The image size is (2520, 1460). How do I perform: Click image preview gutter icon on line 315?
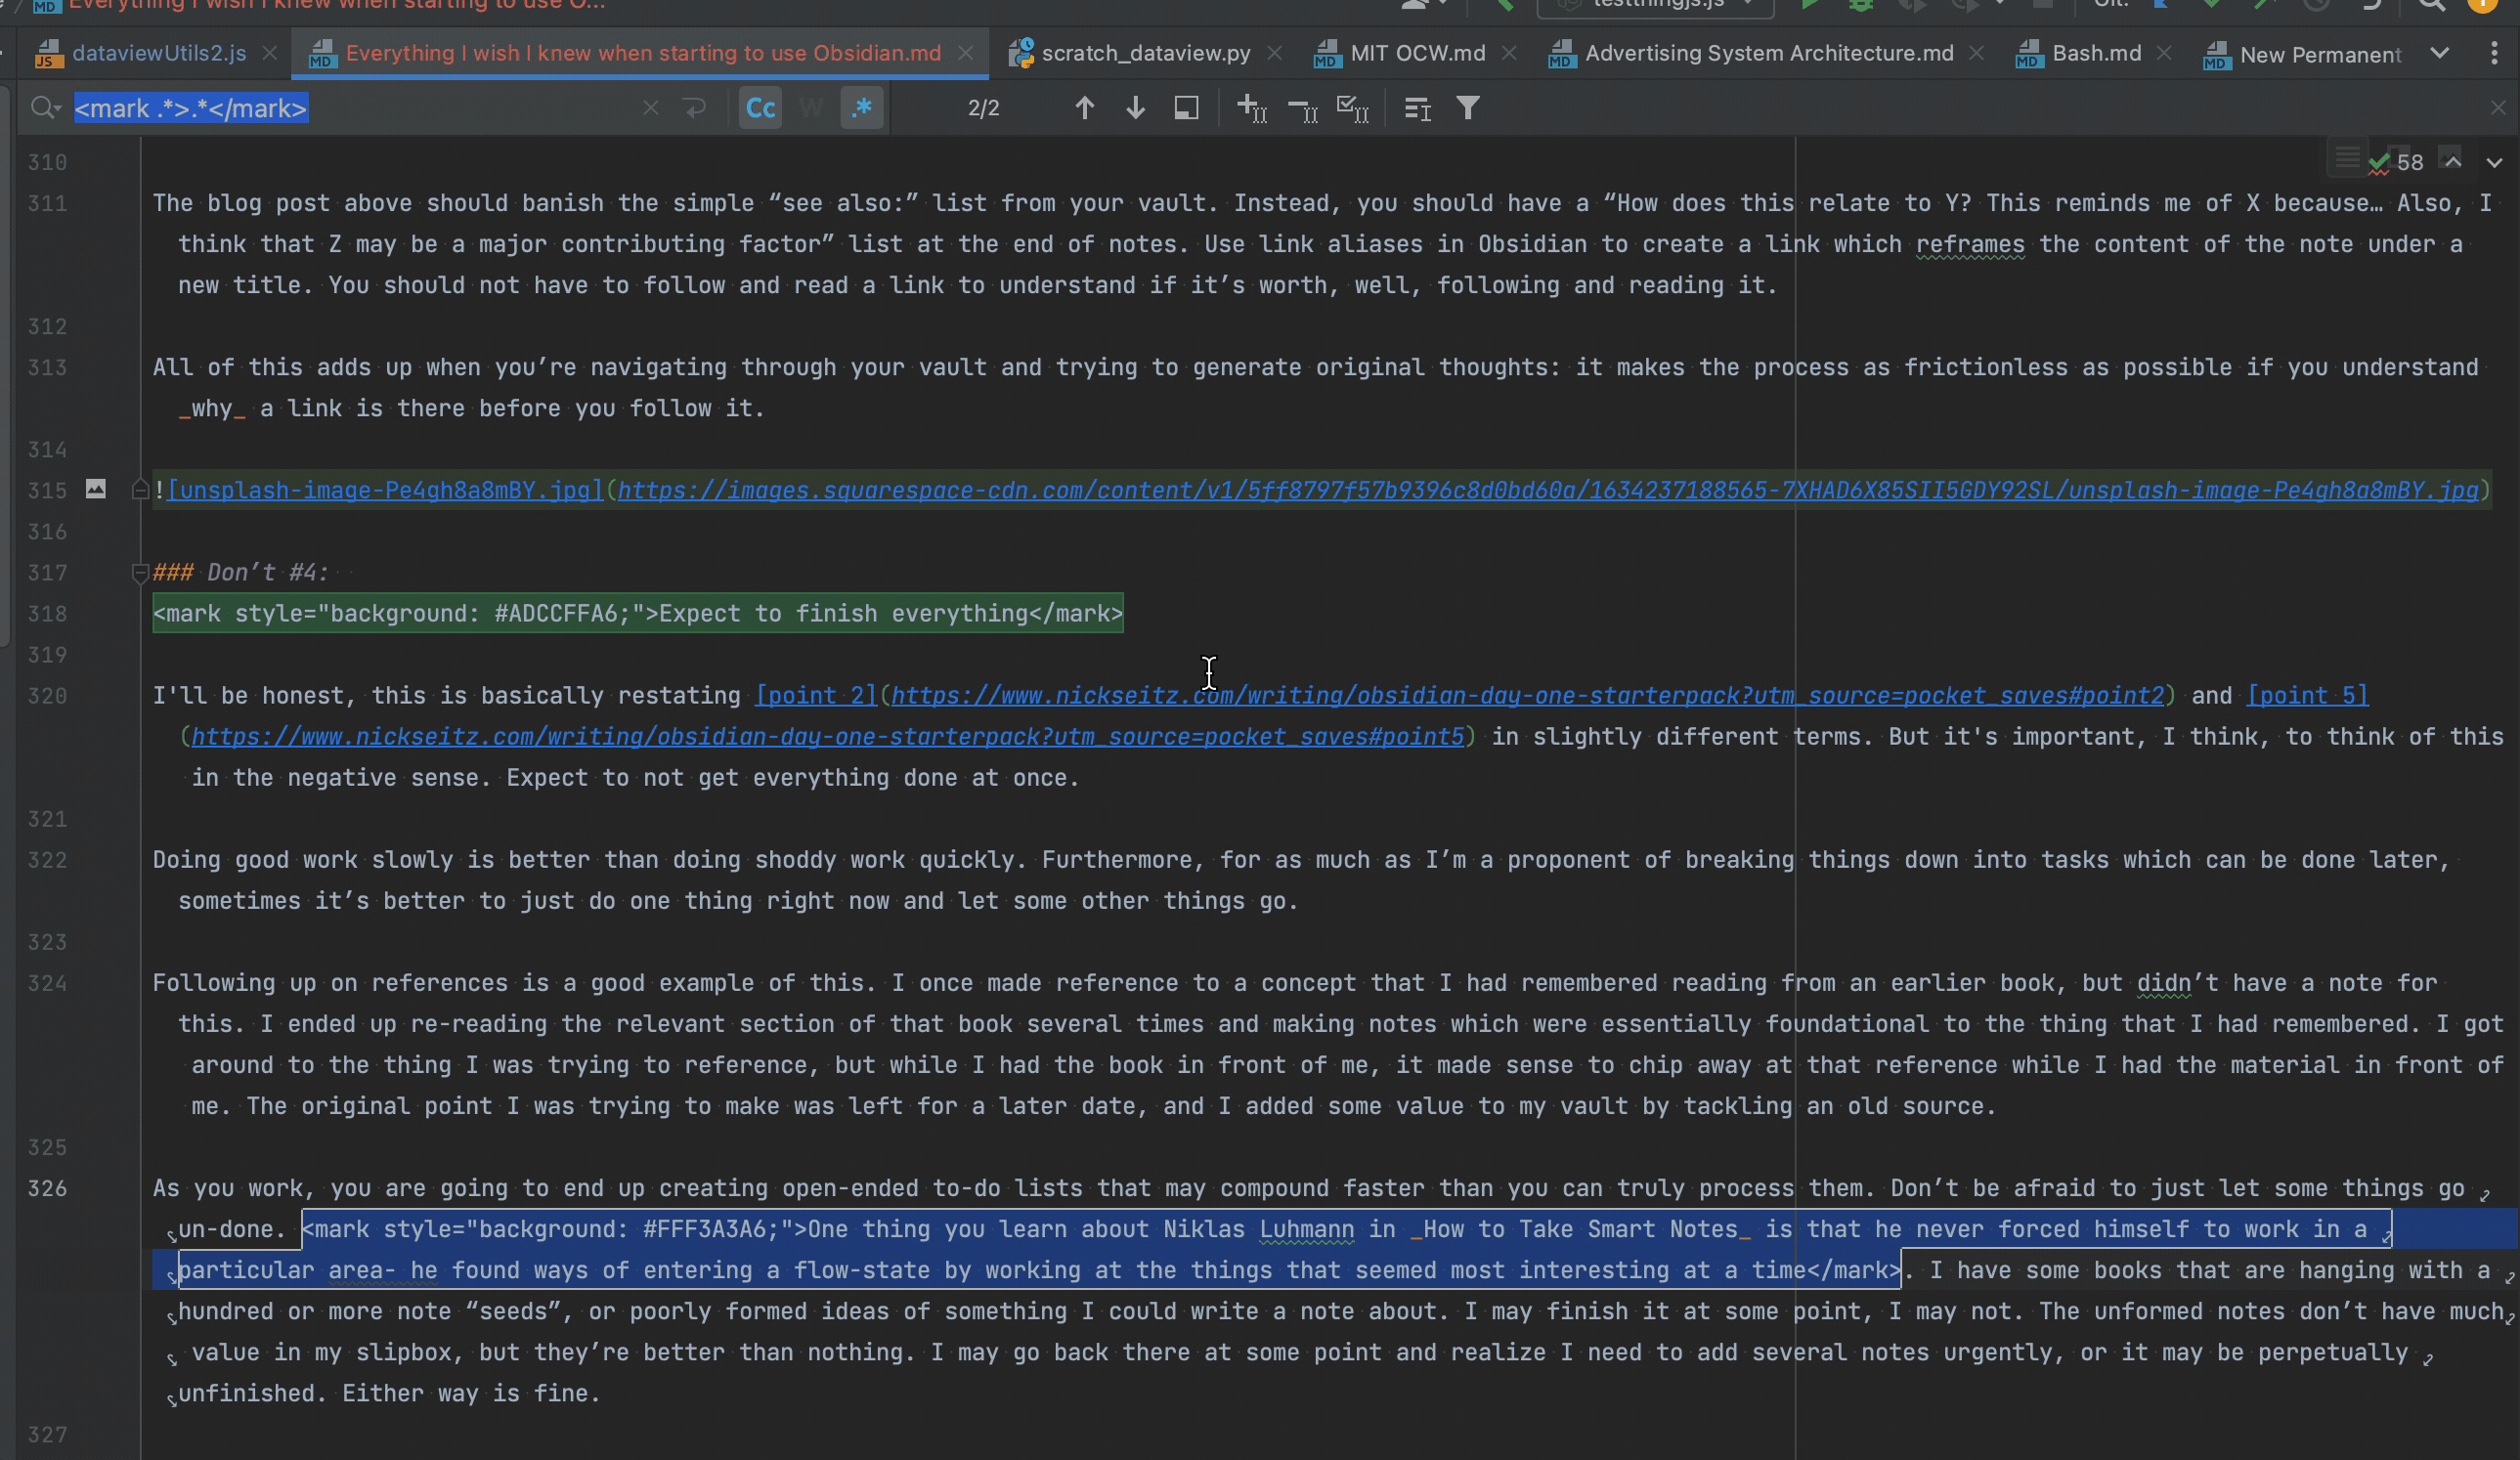(95, 489)
